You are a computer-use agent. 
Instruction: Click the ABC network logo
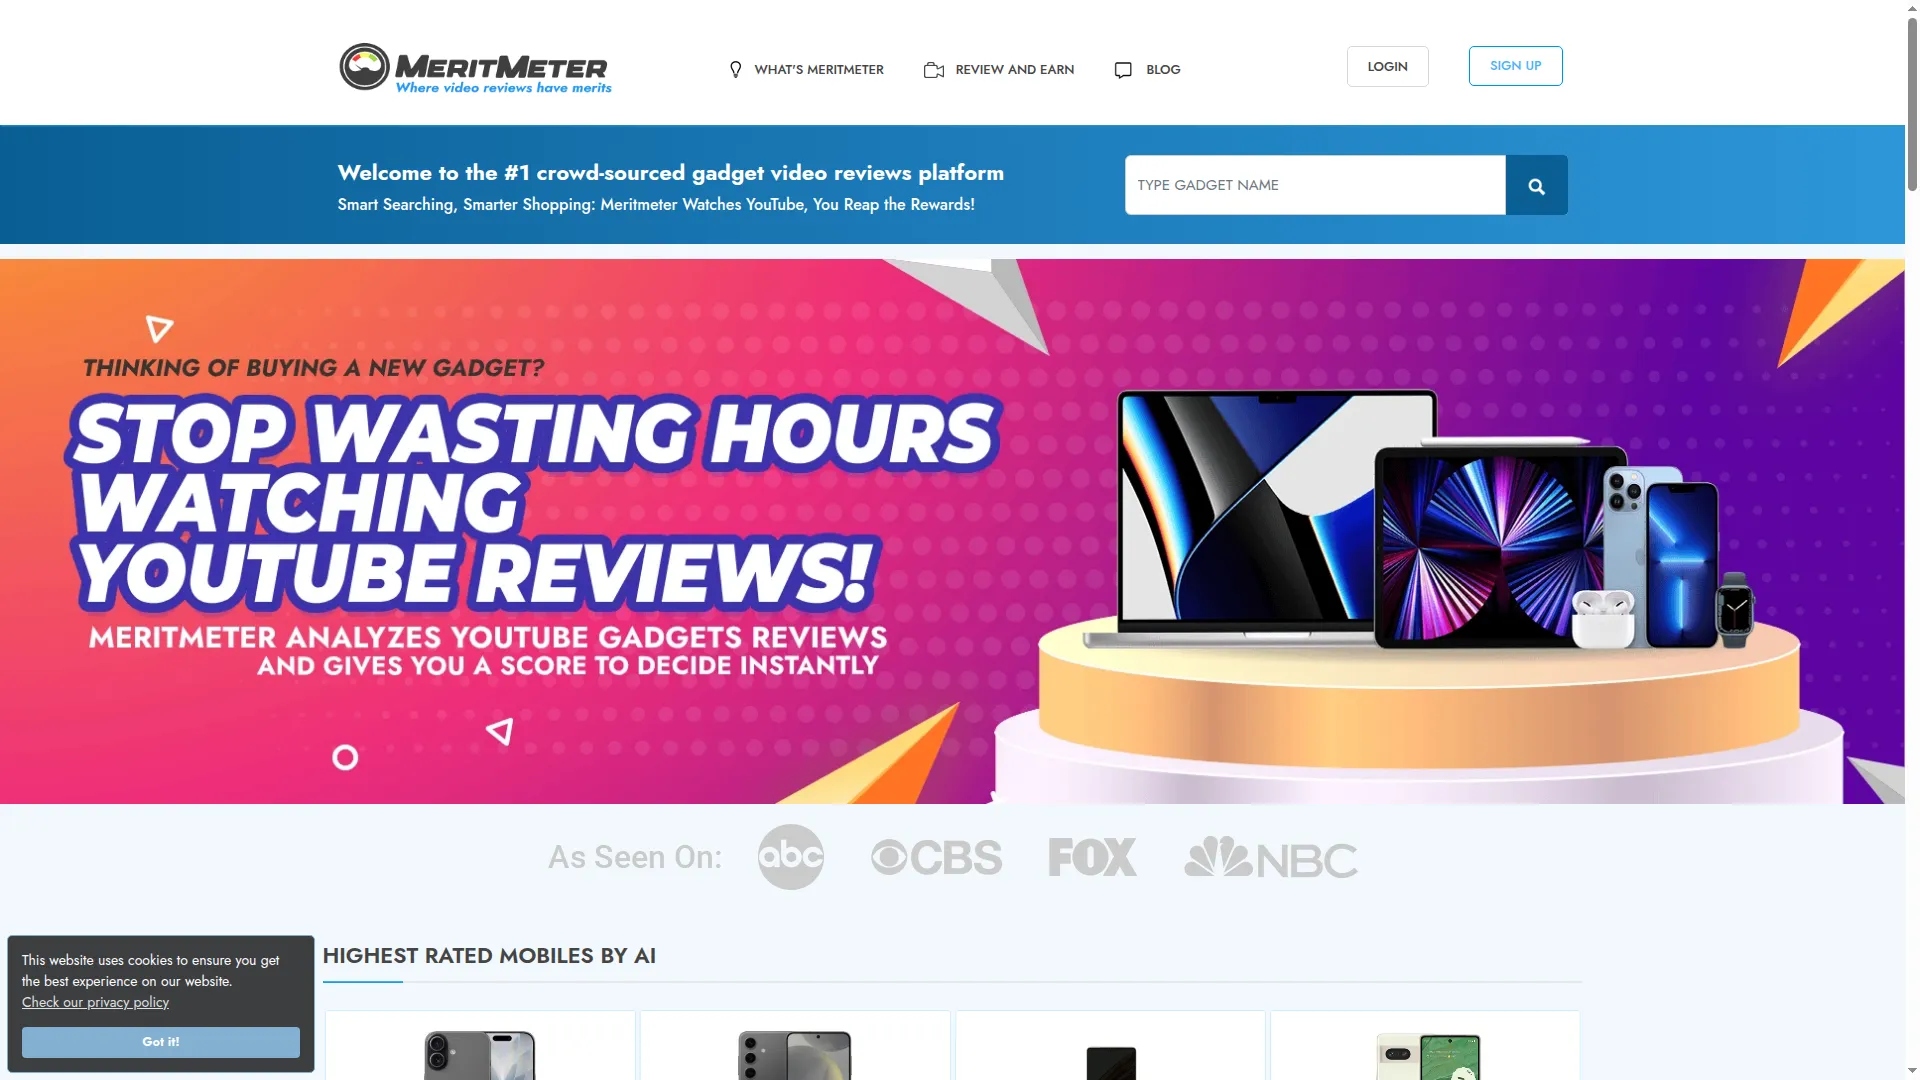click(x=791, y=857)
